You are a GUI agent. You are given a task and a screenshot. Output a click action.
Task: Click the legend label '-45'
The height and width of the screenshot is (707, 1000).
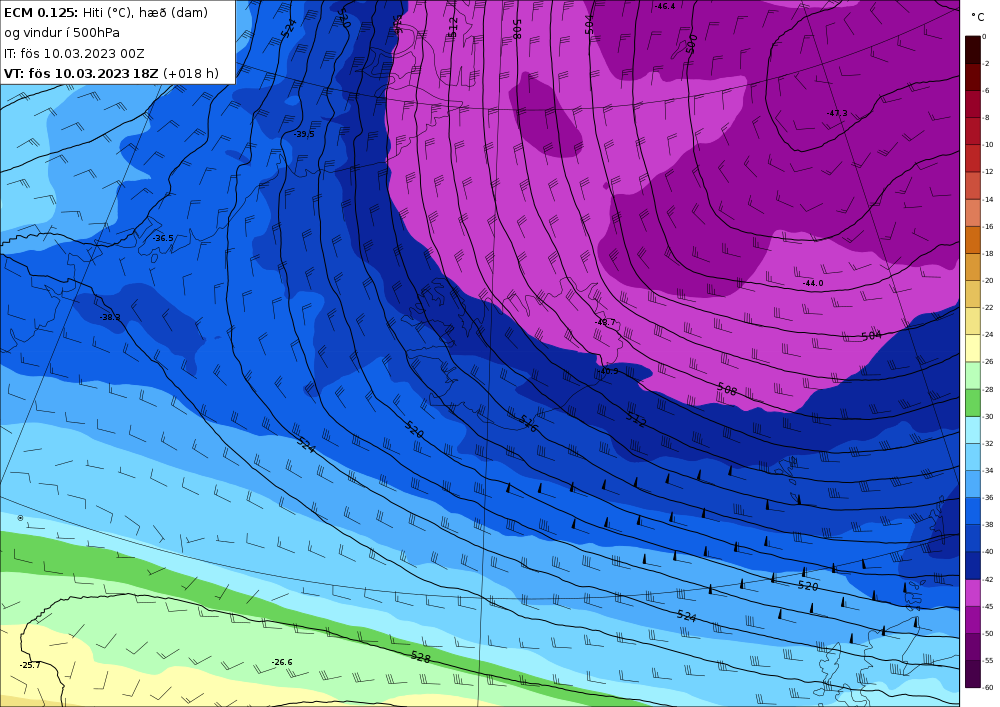pos(988,606)
